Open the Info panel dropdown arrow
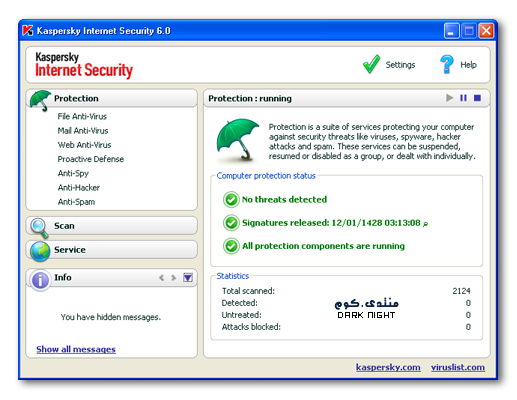Image resolution: width=517 pixels, height=400 pixels. pos(188,277)
